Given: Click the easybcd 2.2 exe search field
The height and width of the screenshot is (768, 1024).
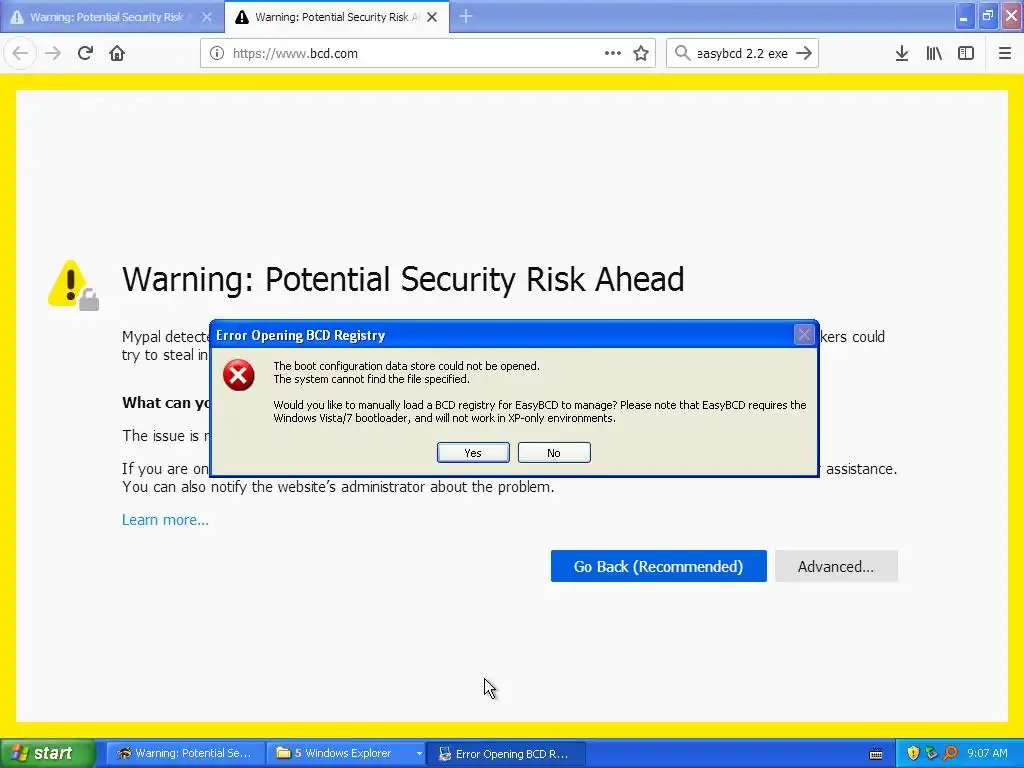Looking at the screenshot, I should point(742,54).
